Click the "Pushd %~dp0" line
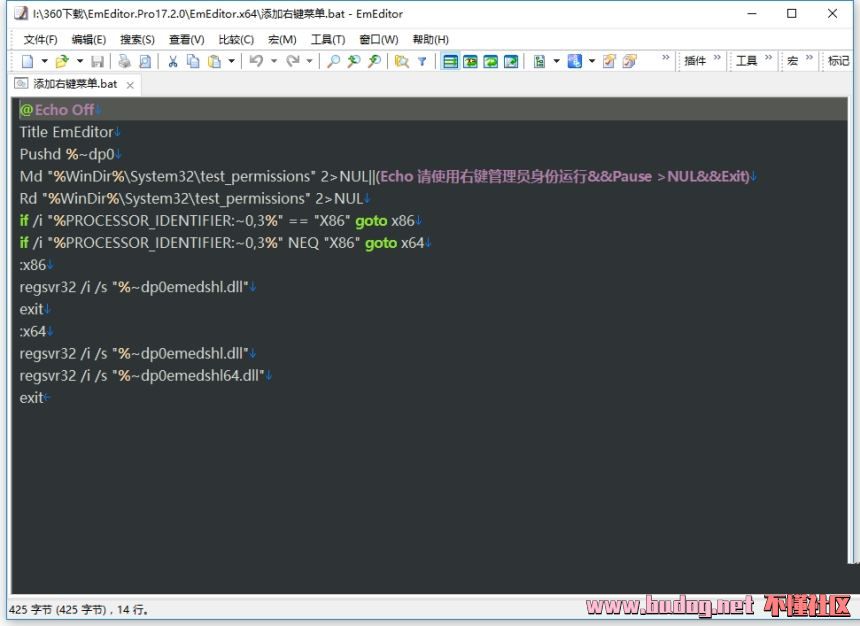Image resolution: width=860 pixels, height=626 pixels. tap(67, 154)
